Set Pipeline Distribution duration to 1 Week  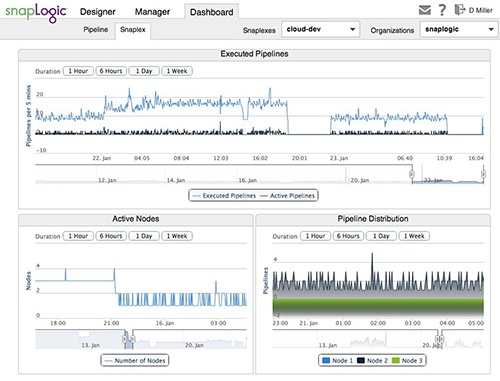coord(414,236)
